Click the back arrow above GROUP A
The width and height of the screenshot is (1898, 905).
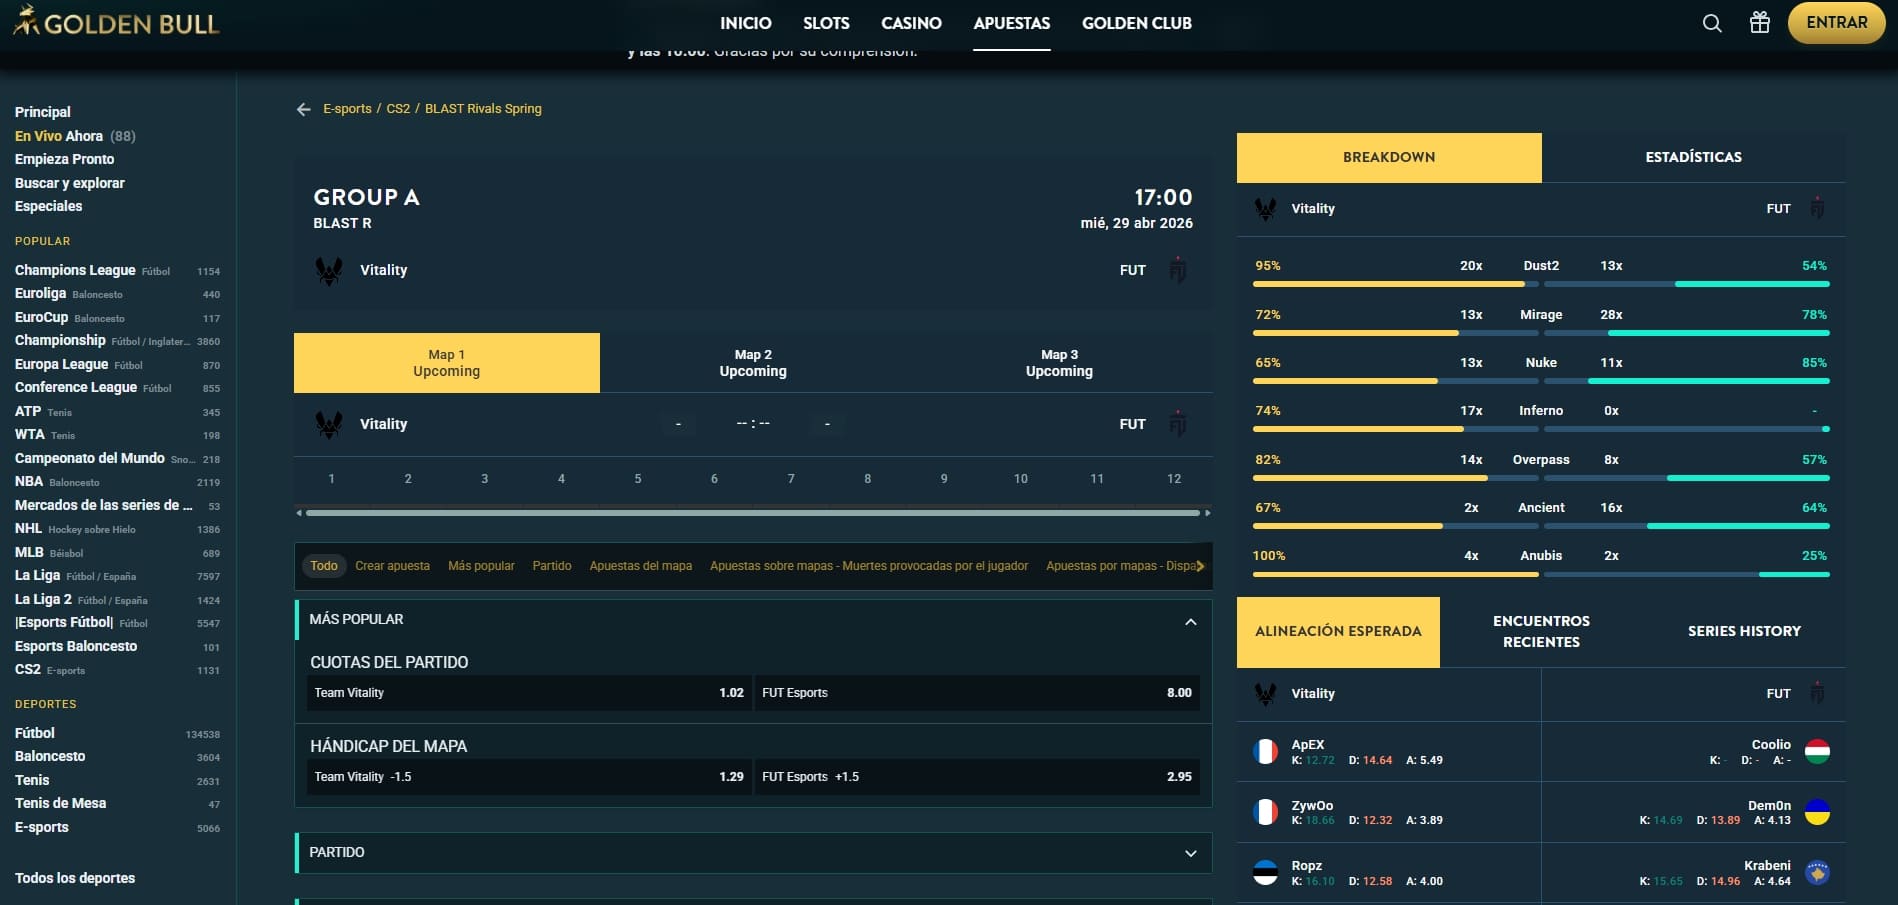pos(303,109)
